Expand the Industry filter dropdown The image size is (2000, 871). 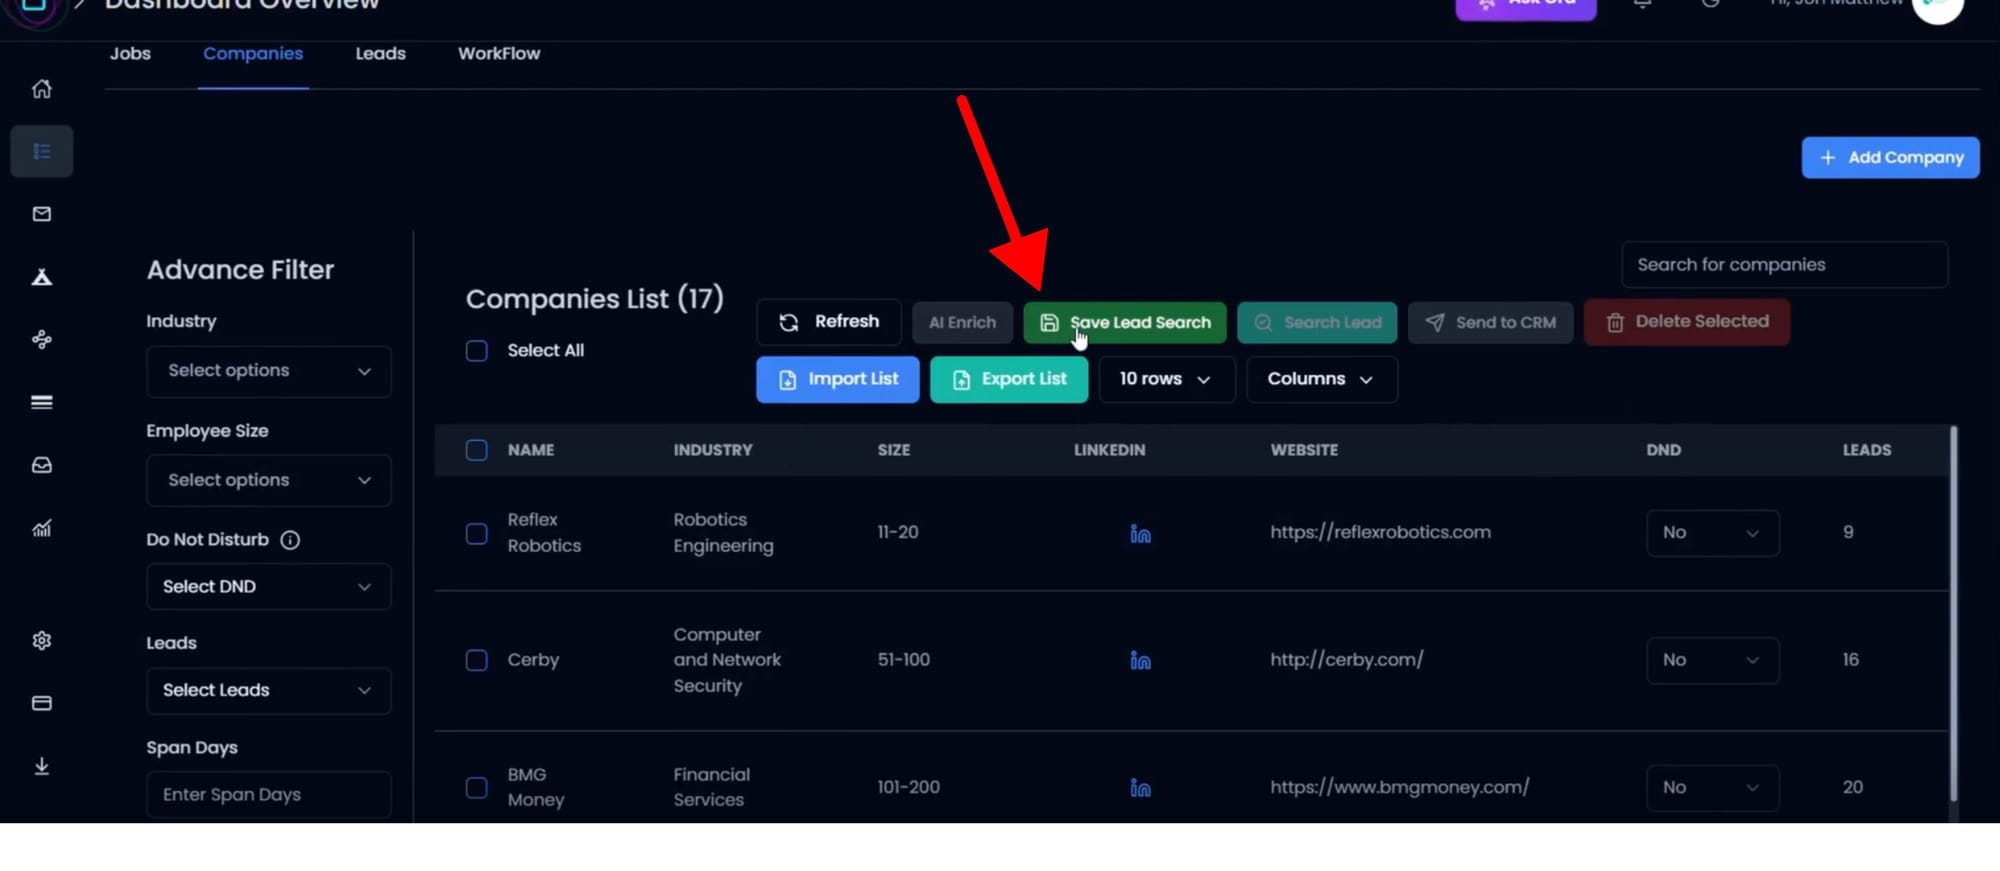click(x=268, y=371)
